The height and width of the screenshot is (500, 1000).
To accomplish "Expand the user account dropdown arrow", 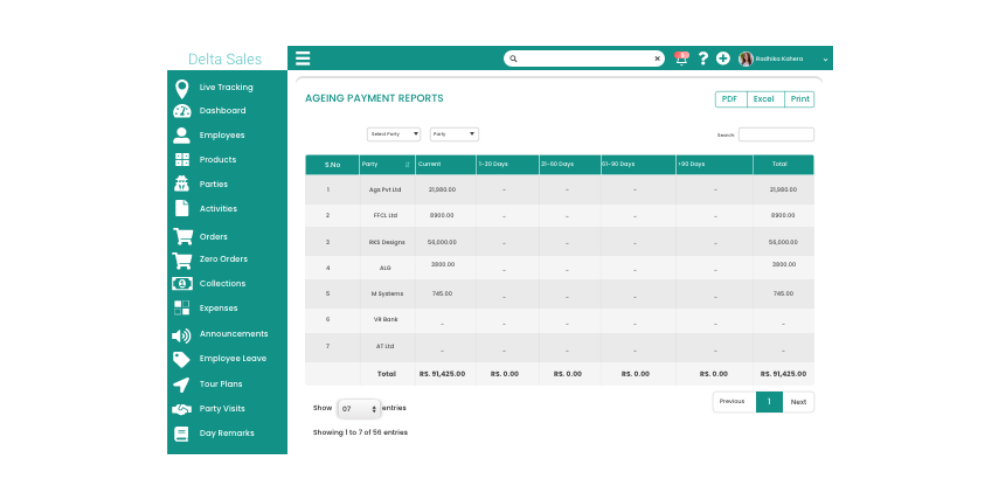I will [x=825, y=59].
